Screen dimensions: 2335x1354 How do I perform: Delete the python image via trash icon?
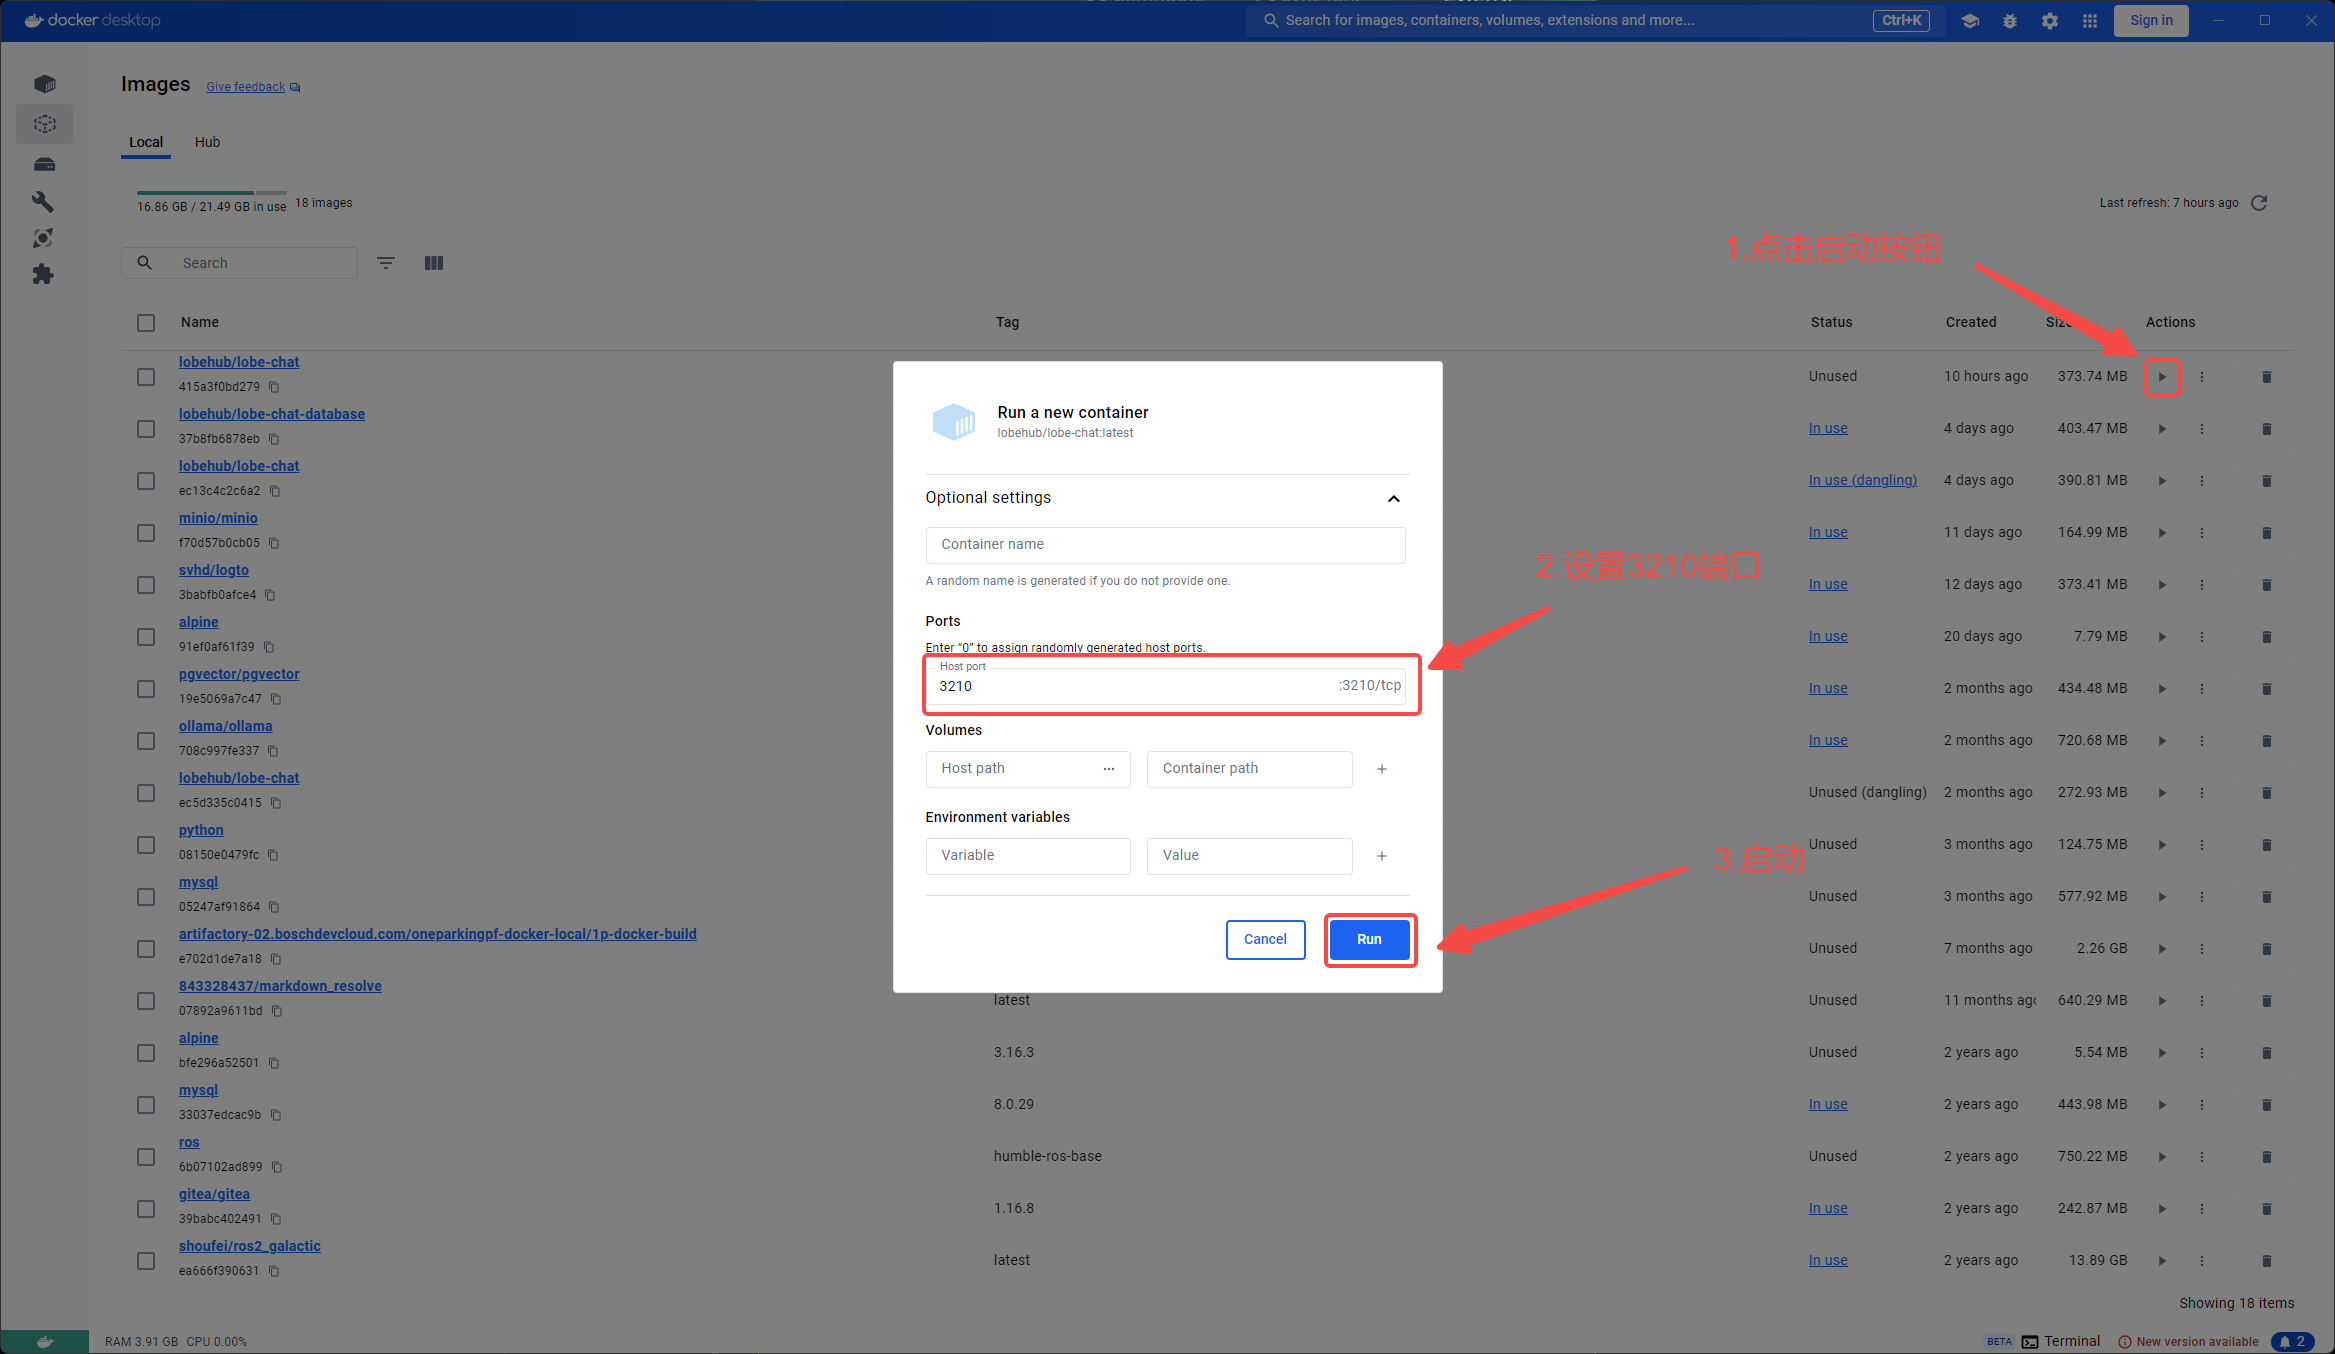coord(2266,845)
